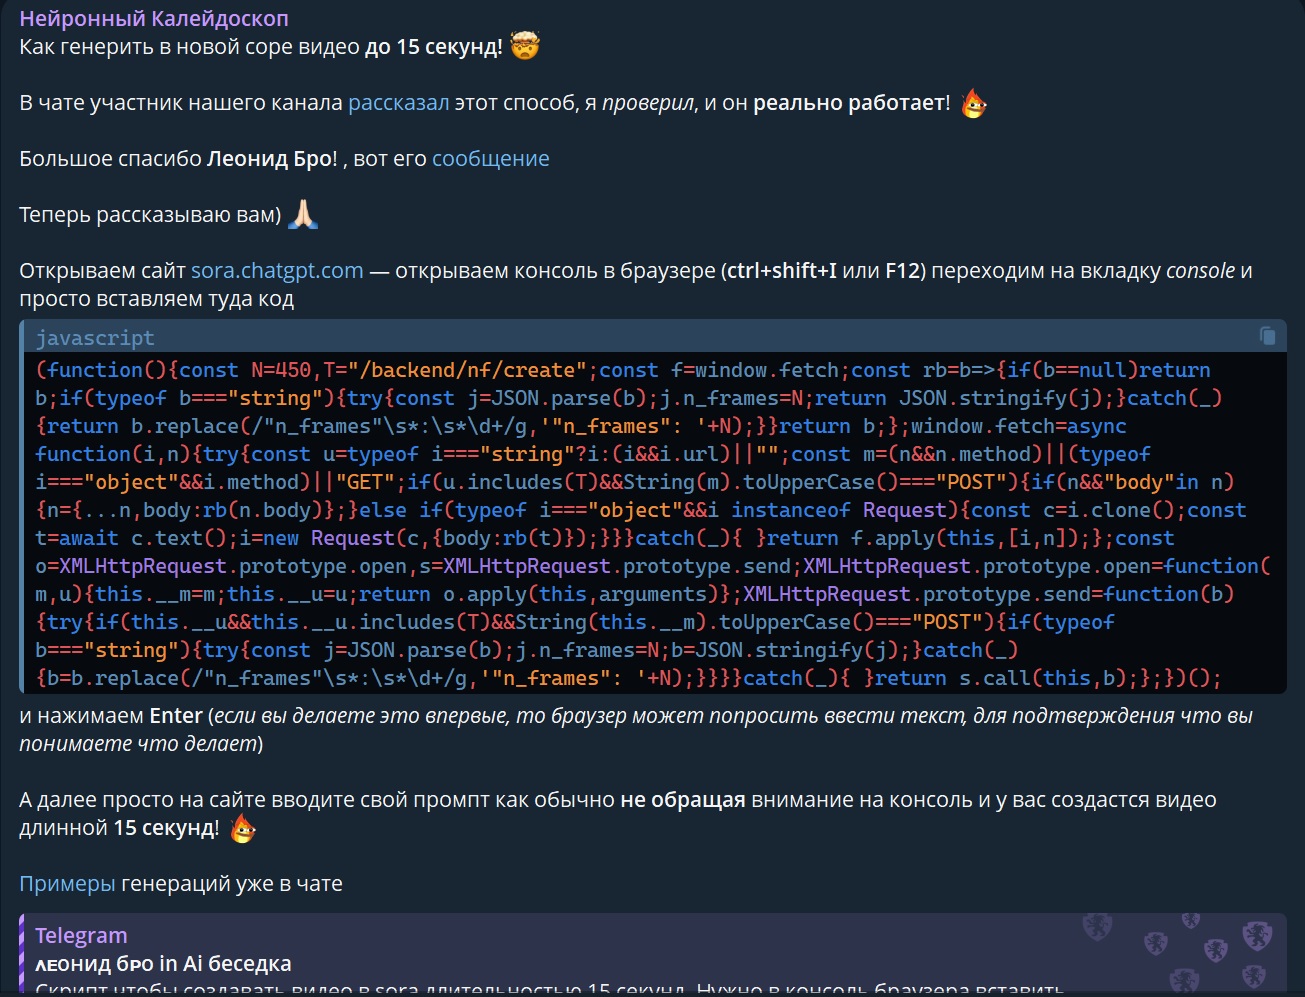Copy the javascript code block with the copy icon

click(1267, 336)
